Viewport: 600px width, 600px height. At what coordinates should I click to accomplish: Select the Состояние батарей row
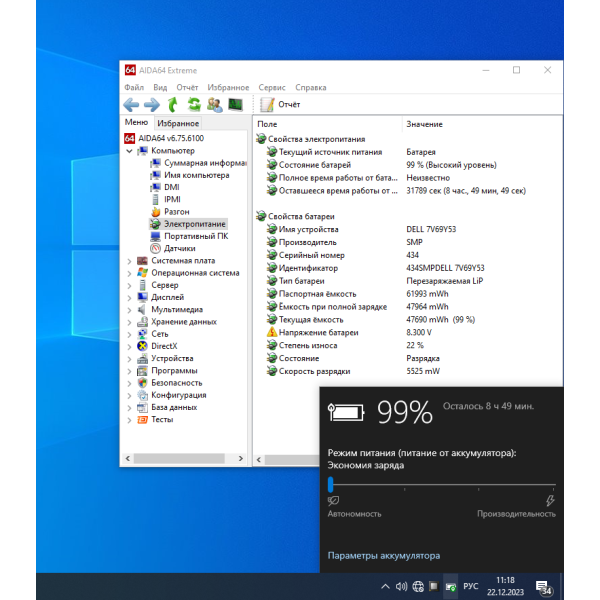pyautogui.click(x=408, y=165)
